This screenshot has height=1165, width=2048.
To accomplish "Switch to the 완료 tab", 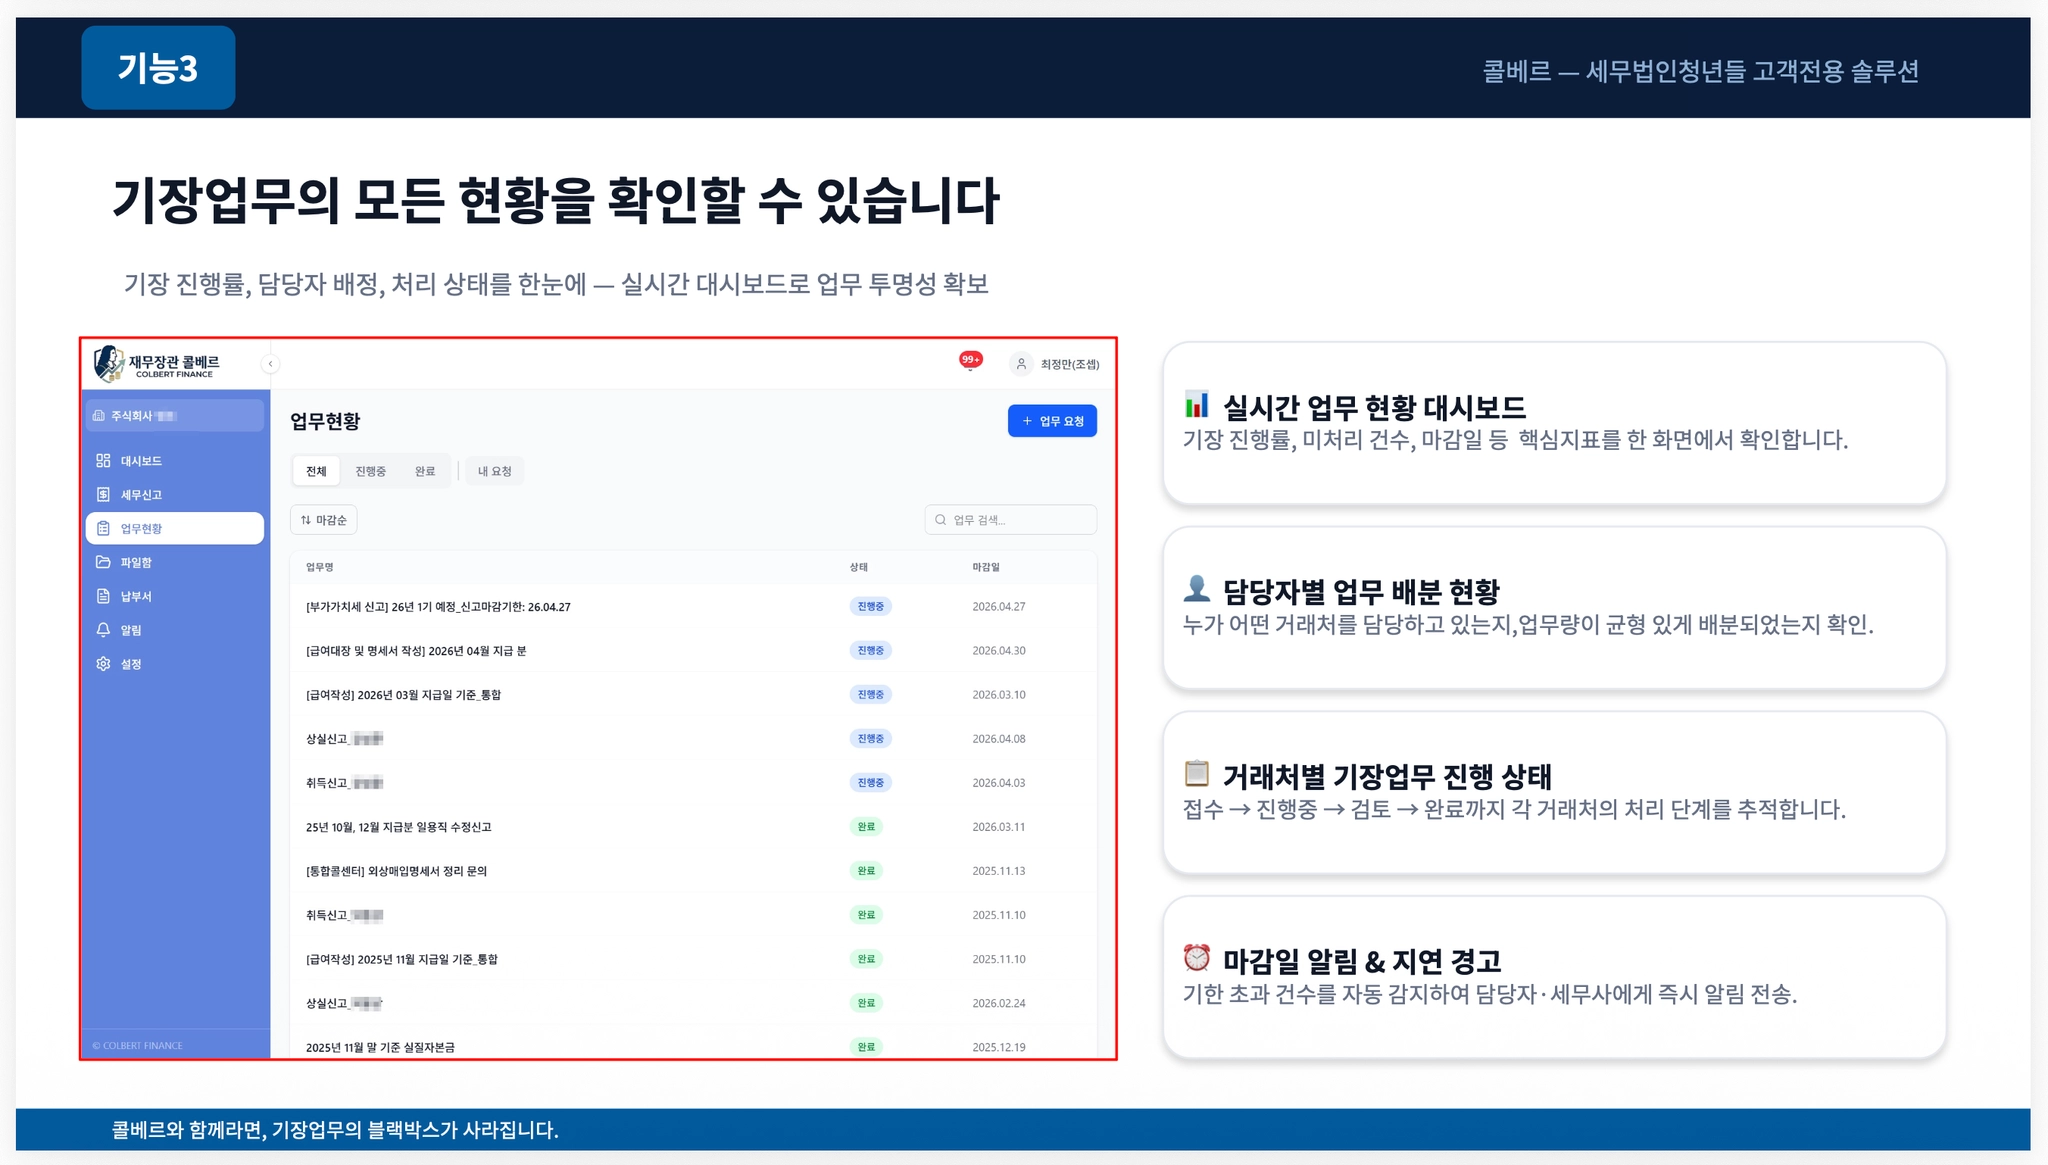I will coord(425,471).
